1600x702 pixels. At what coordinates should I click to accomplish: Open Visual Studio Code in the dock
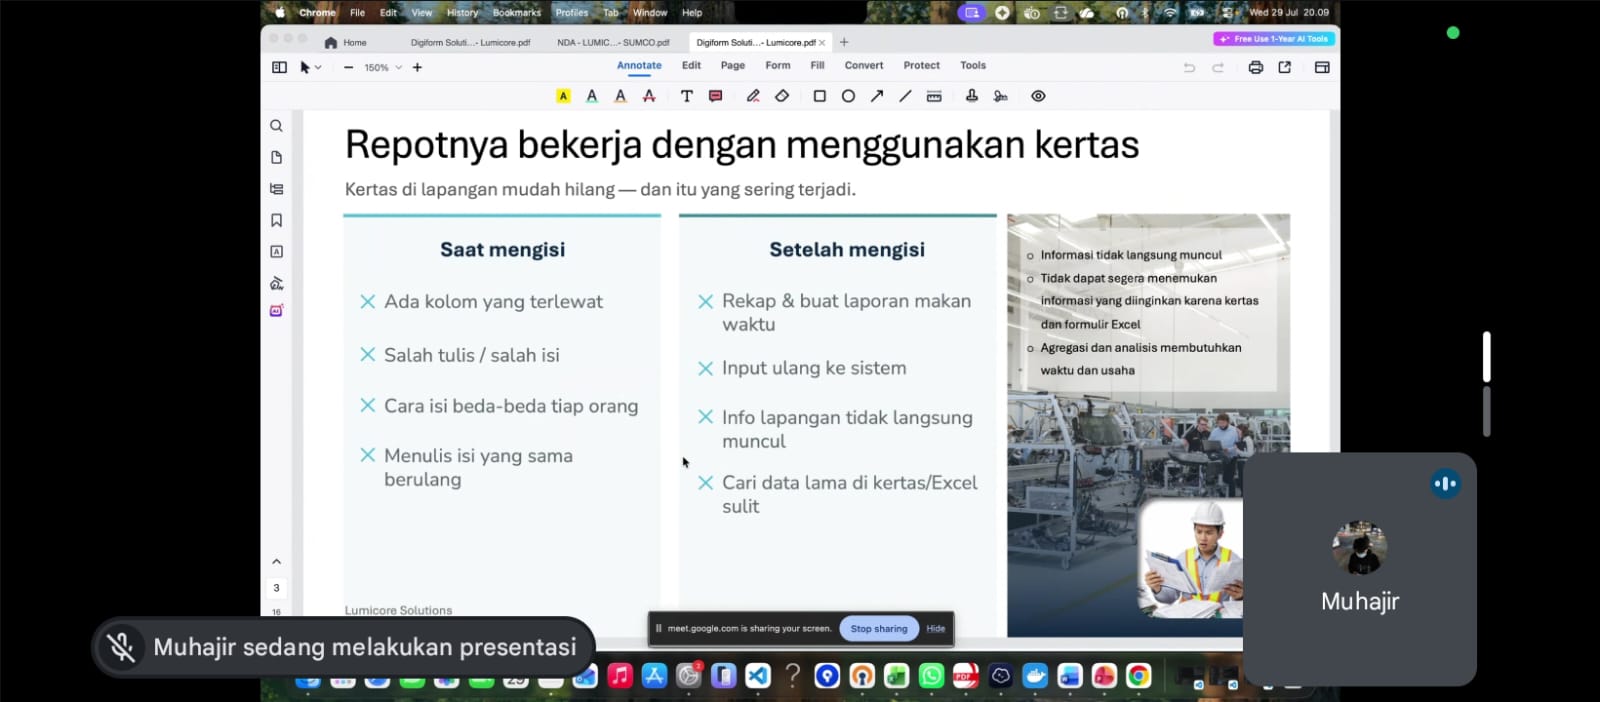[758, 676]
